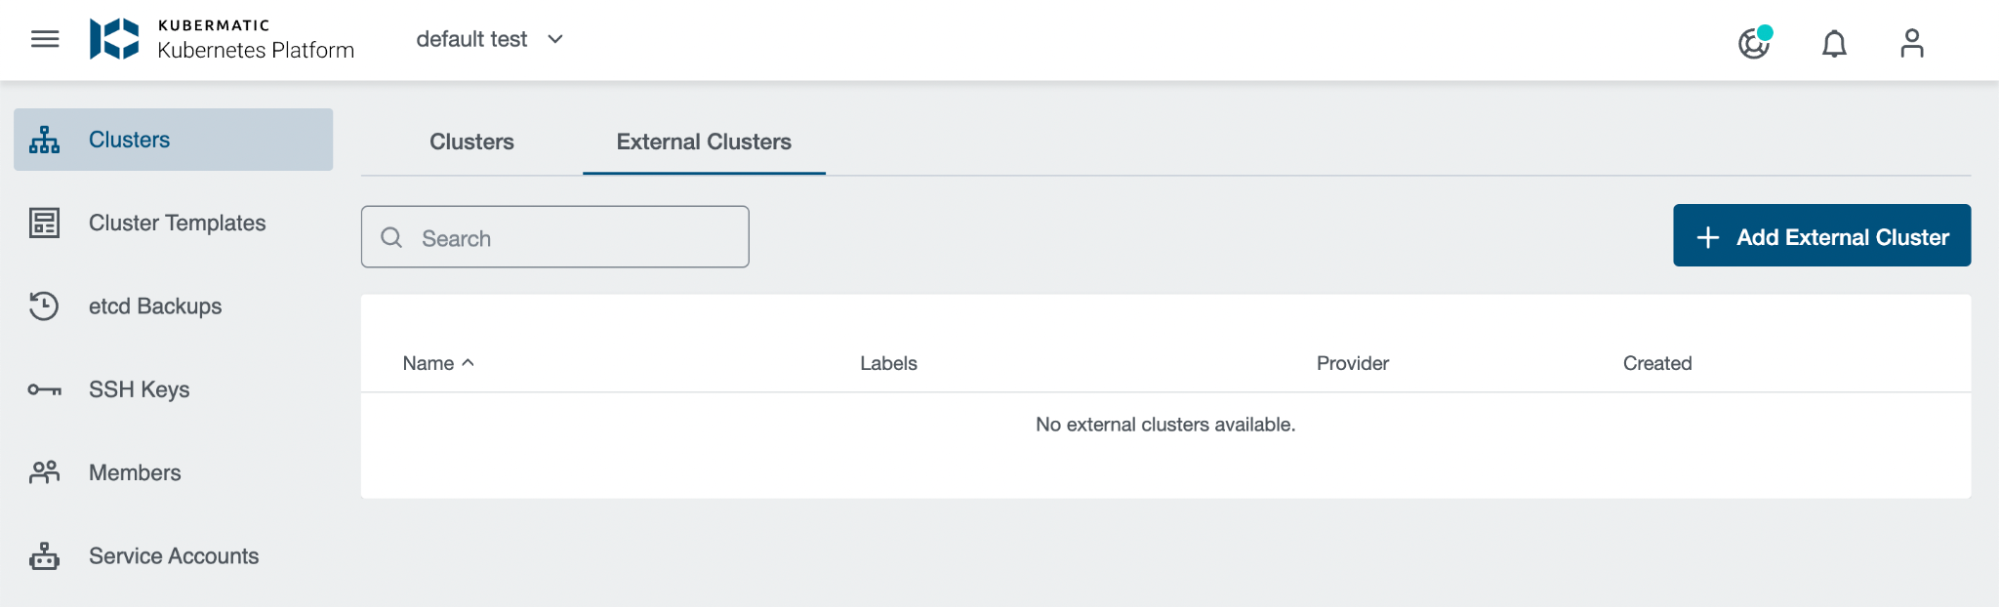Navigate to Cluster Templates
The width and height of the screenshot is (1999, 608).
point(177,222)
